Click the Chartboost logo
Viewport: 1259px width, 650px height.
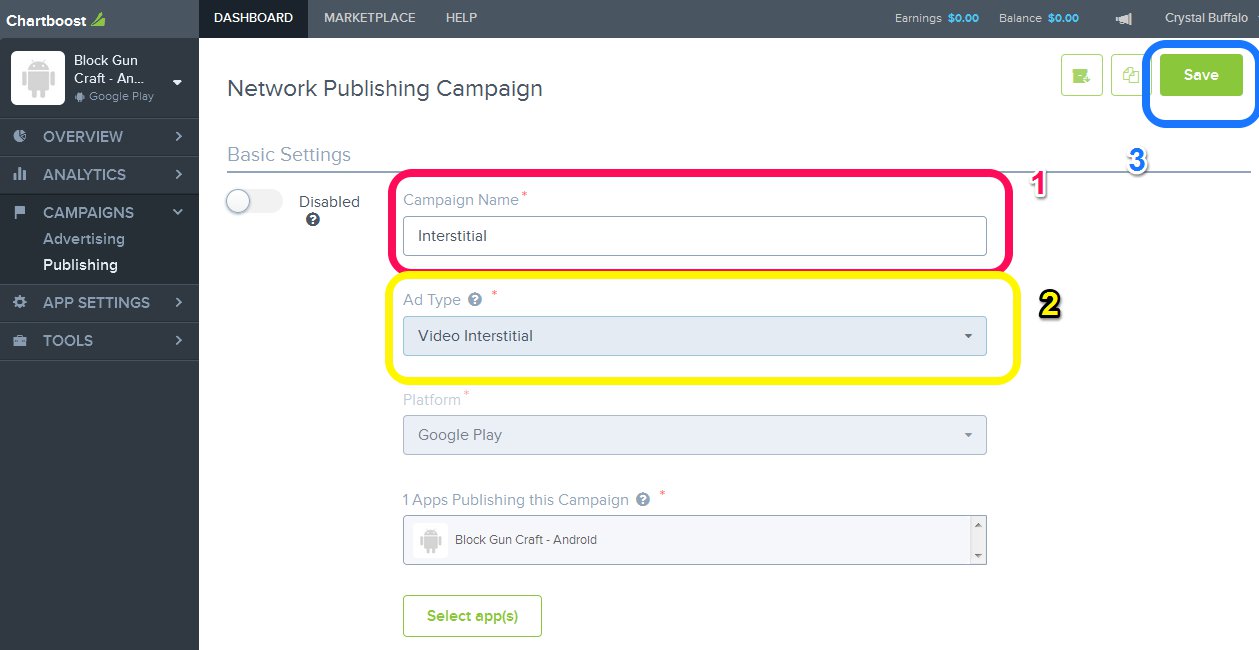[x=56, y=19]
